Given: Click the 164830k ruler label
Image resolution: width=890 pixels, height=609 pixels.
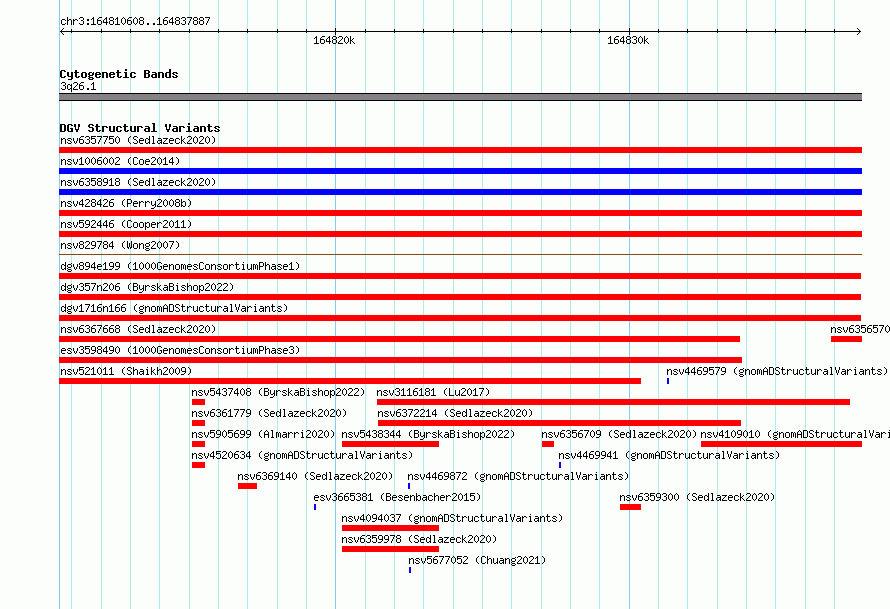Looking at the screenshot, I should (628, 40).
